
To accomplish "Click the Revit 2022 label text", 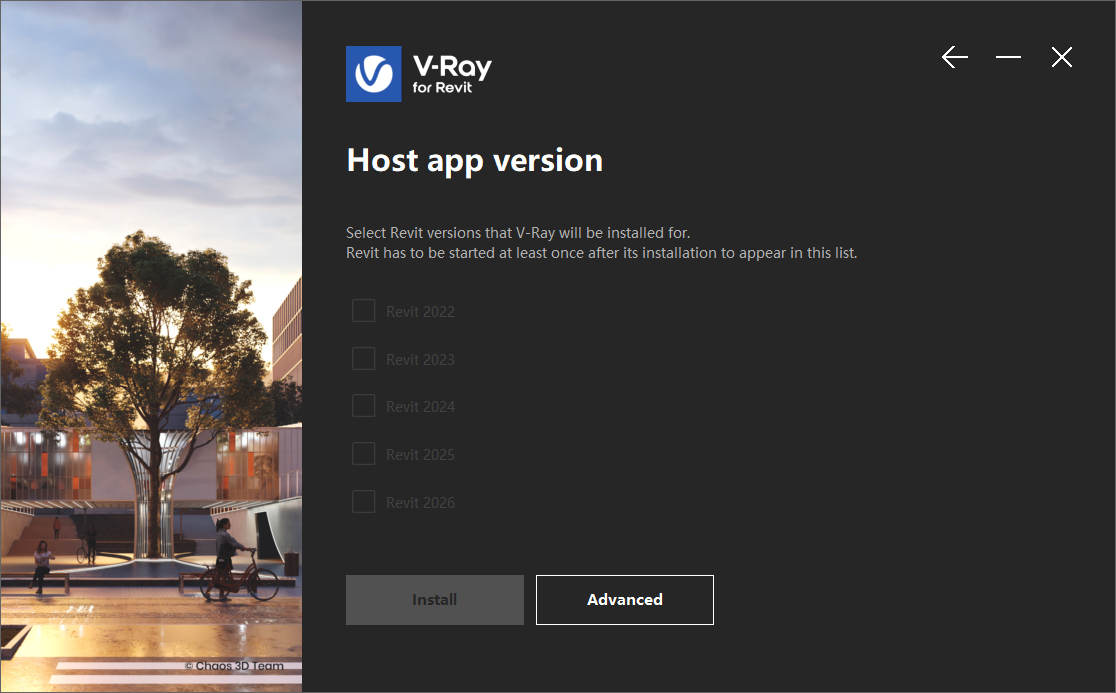I will click(420, 311).
